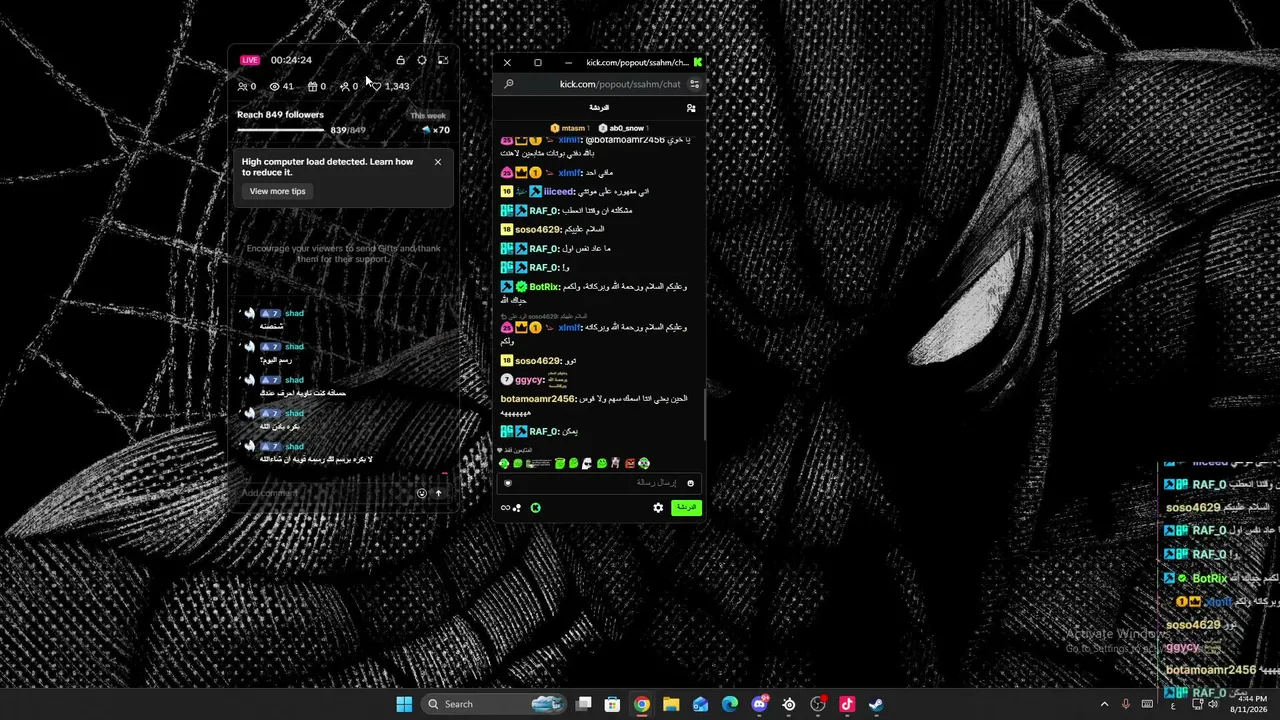
Task: Open emoji picker in Kick chat input
Action: pos(690,483)
